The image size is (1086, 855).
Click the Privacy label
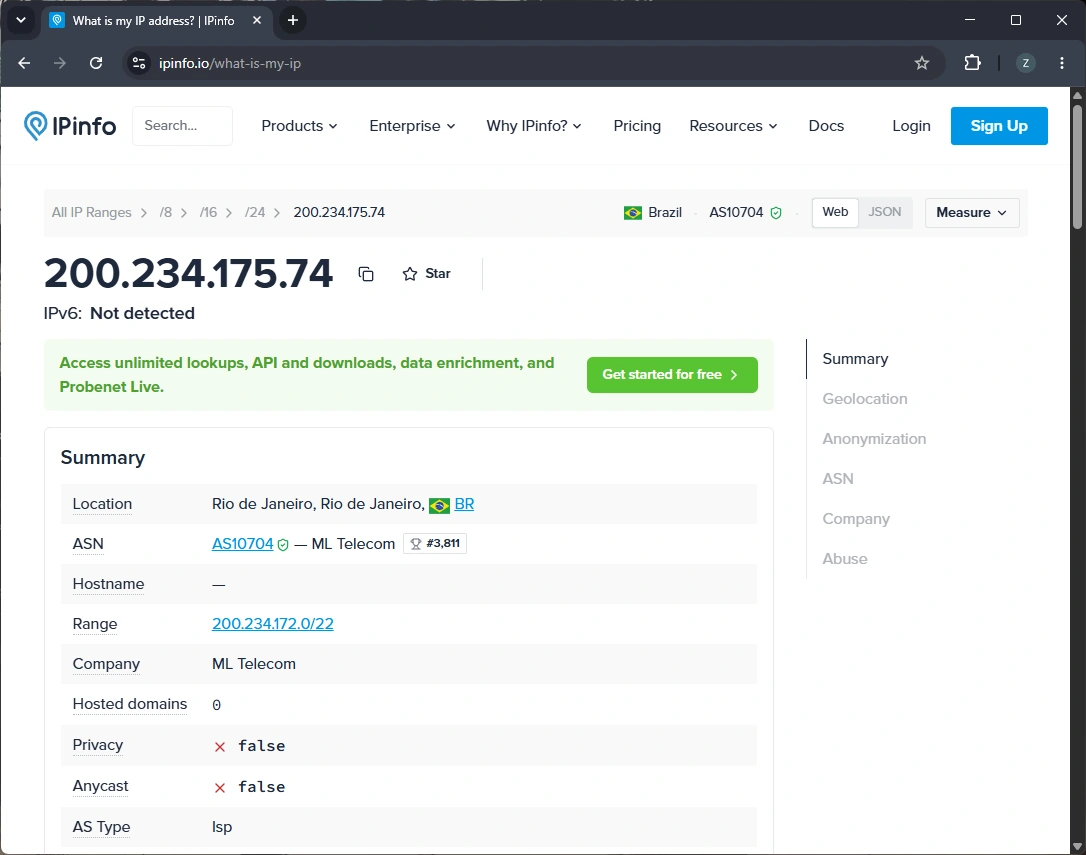click(98, 745)
